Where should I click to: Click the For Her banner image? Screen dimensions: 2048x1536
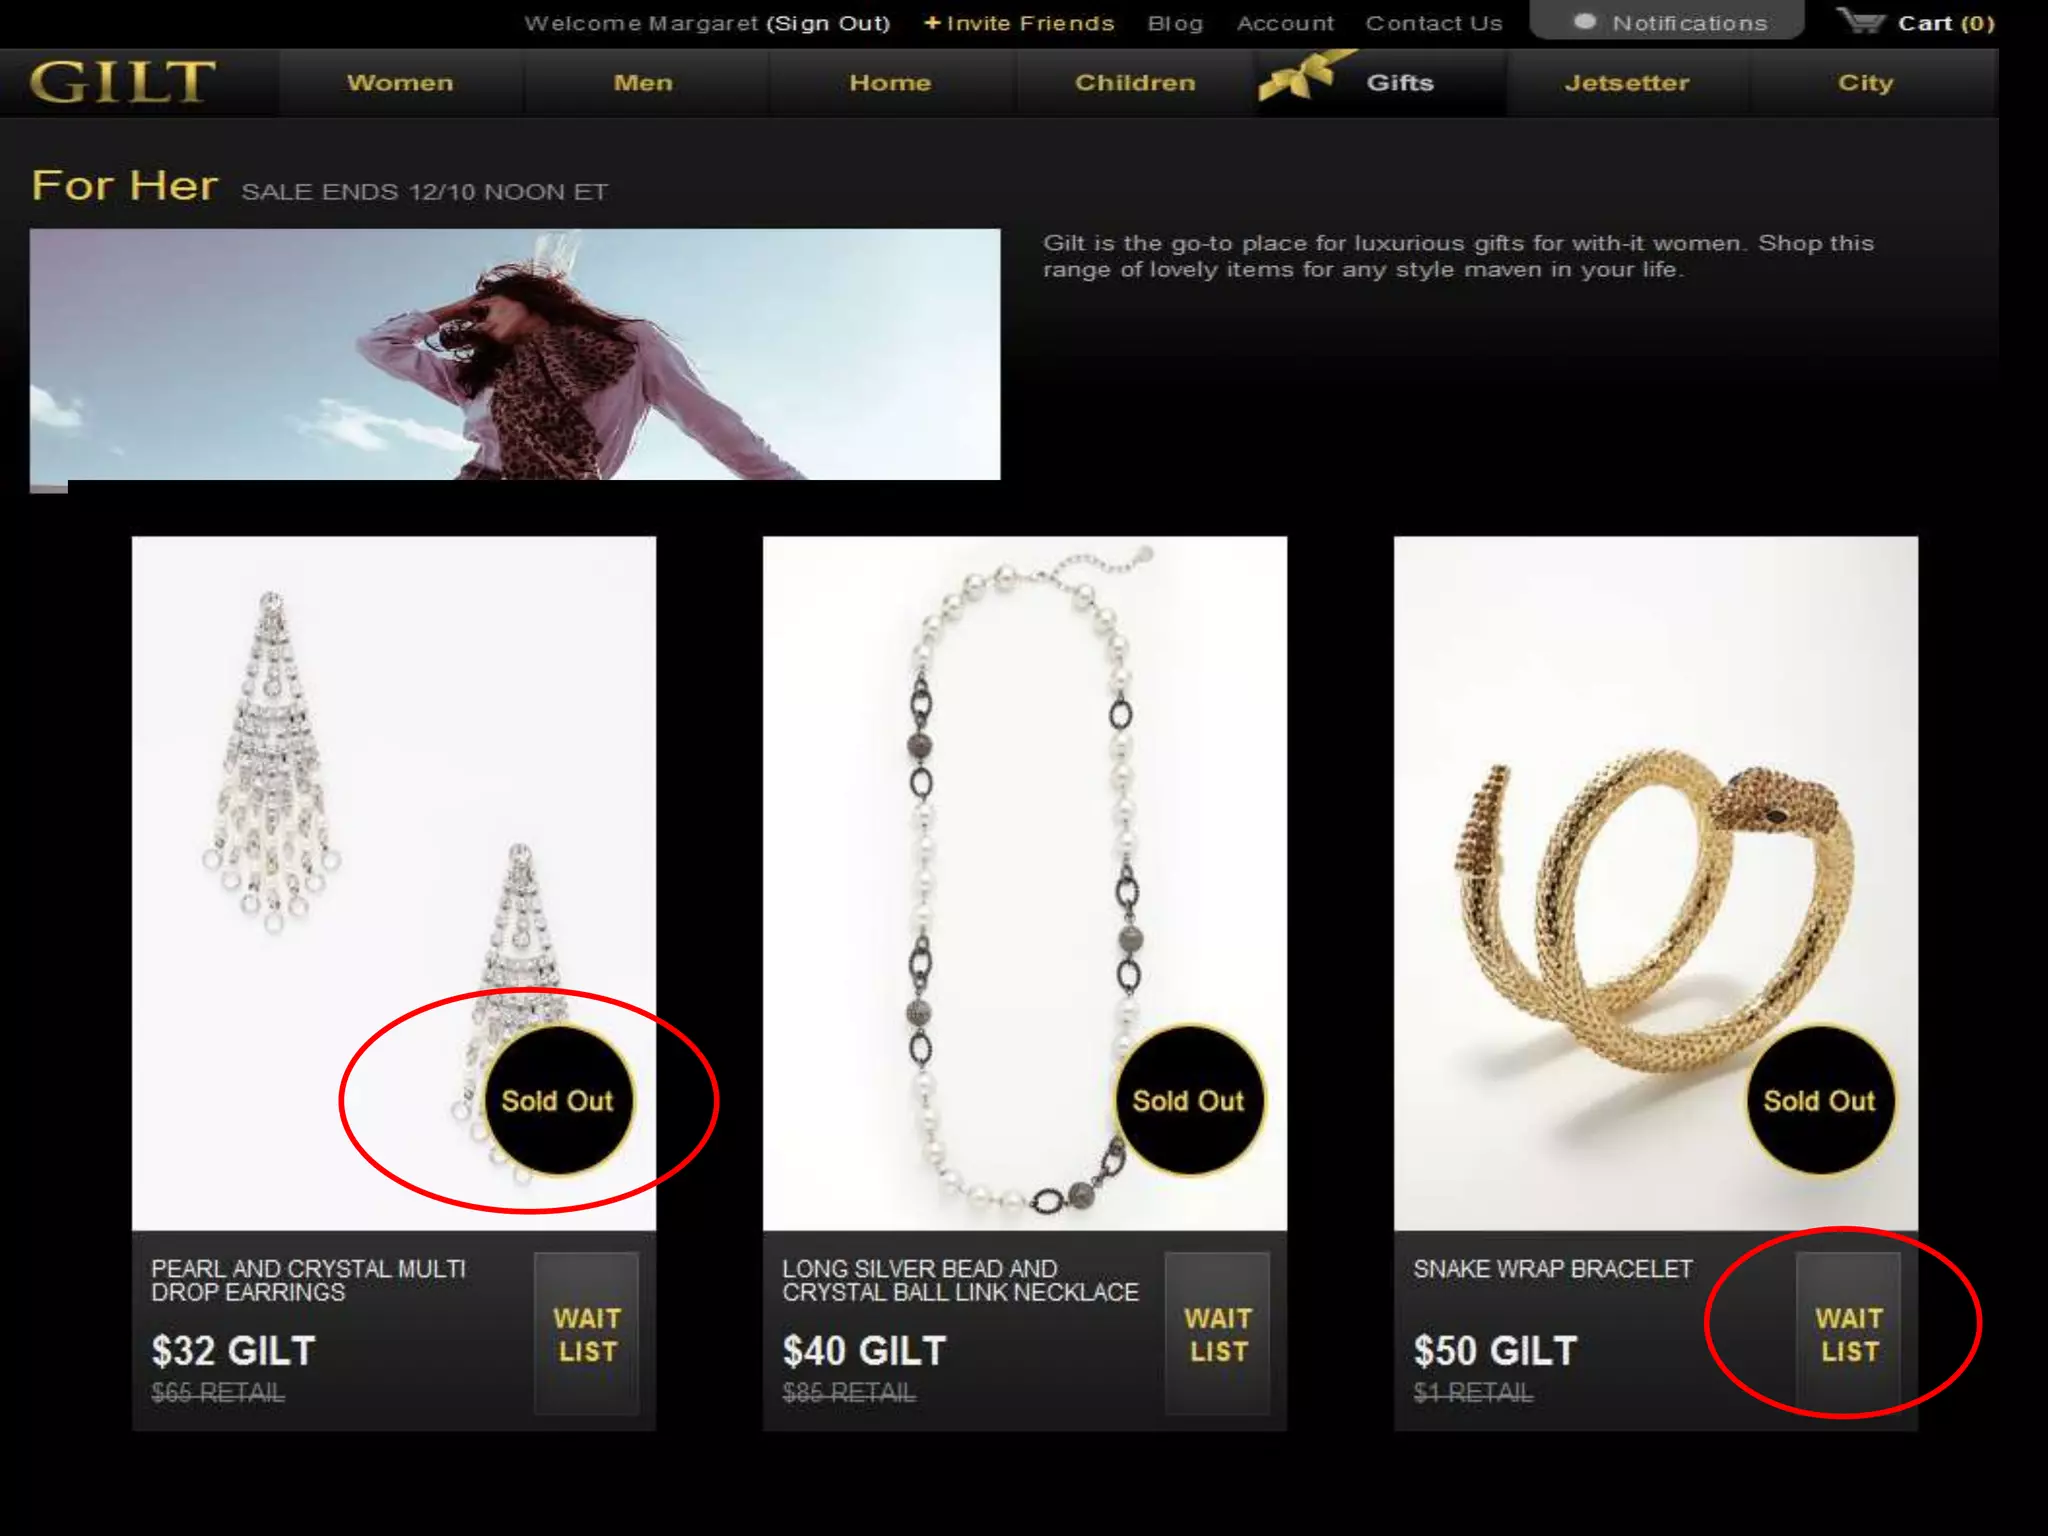[515, 354]
